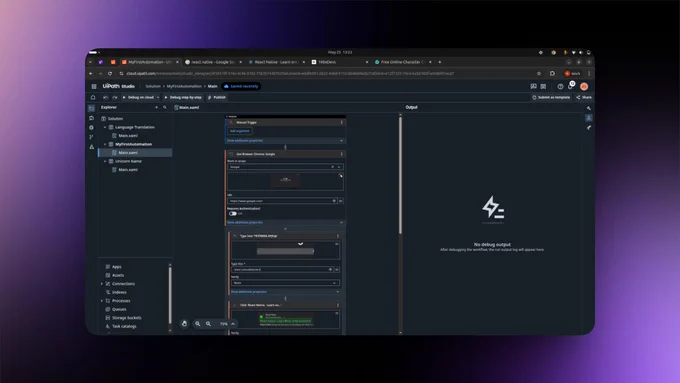Open the Work in scope dropdown
This screenshot has height=383, width=680.
339,167
